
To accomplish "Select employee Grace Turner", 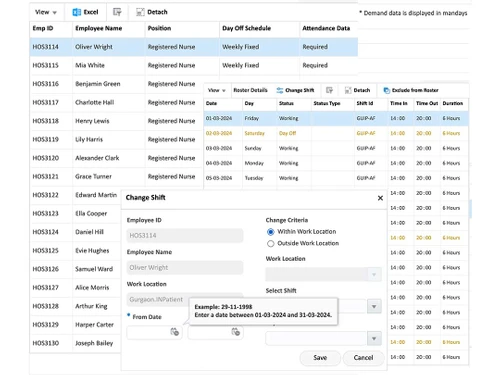I will tap(93, 177).
